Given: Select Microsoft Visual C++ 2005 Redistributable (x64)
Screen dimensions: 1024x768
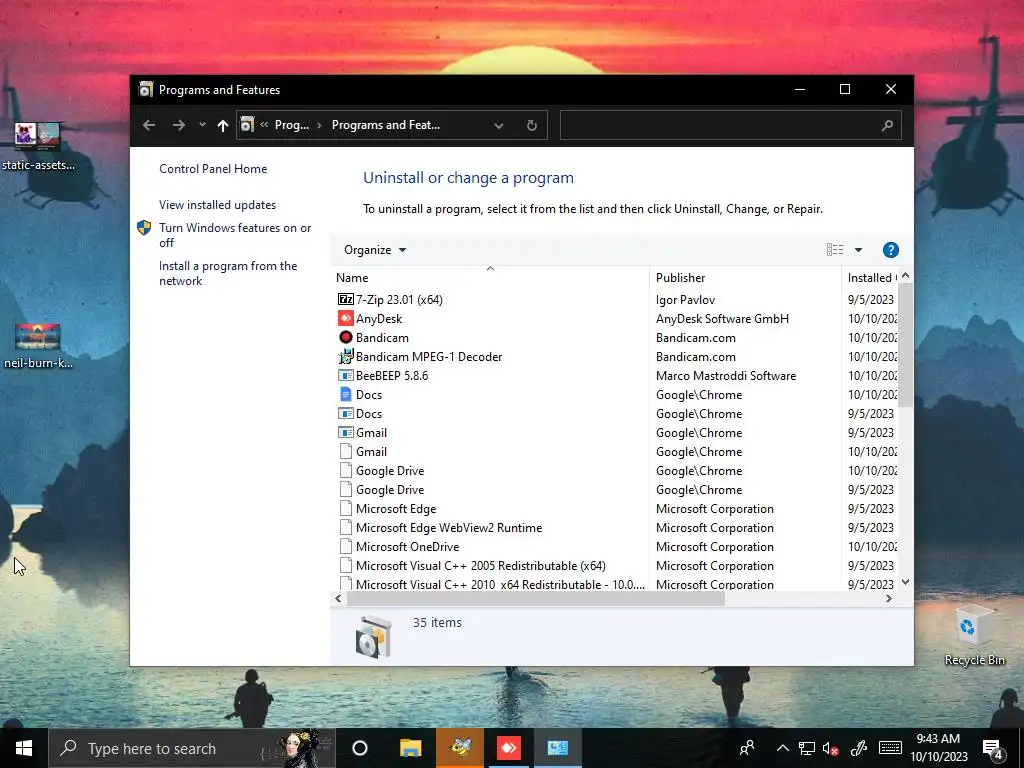Looking at the screenshot, I should tap(481, 566).
